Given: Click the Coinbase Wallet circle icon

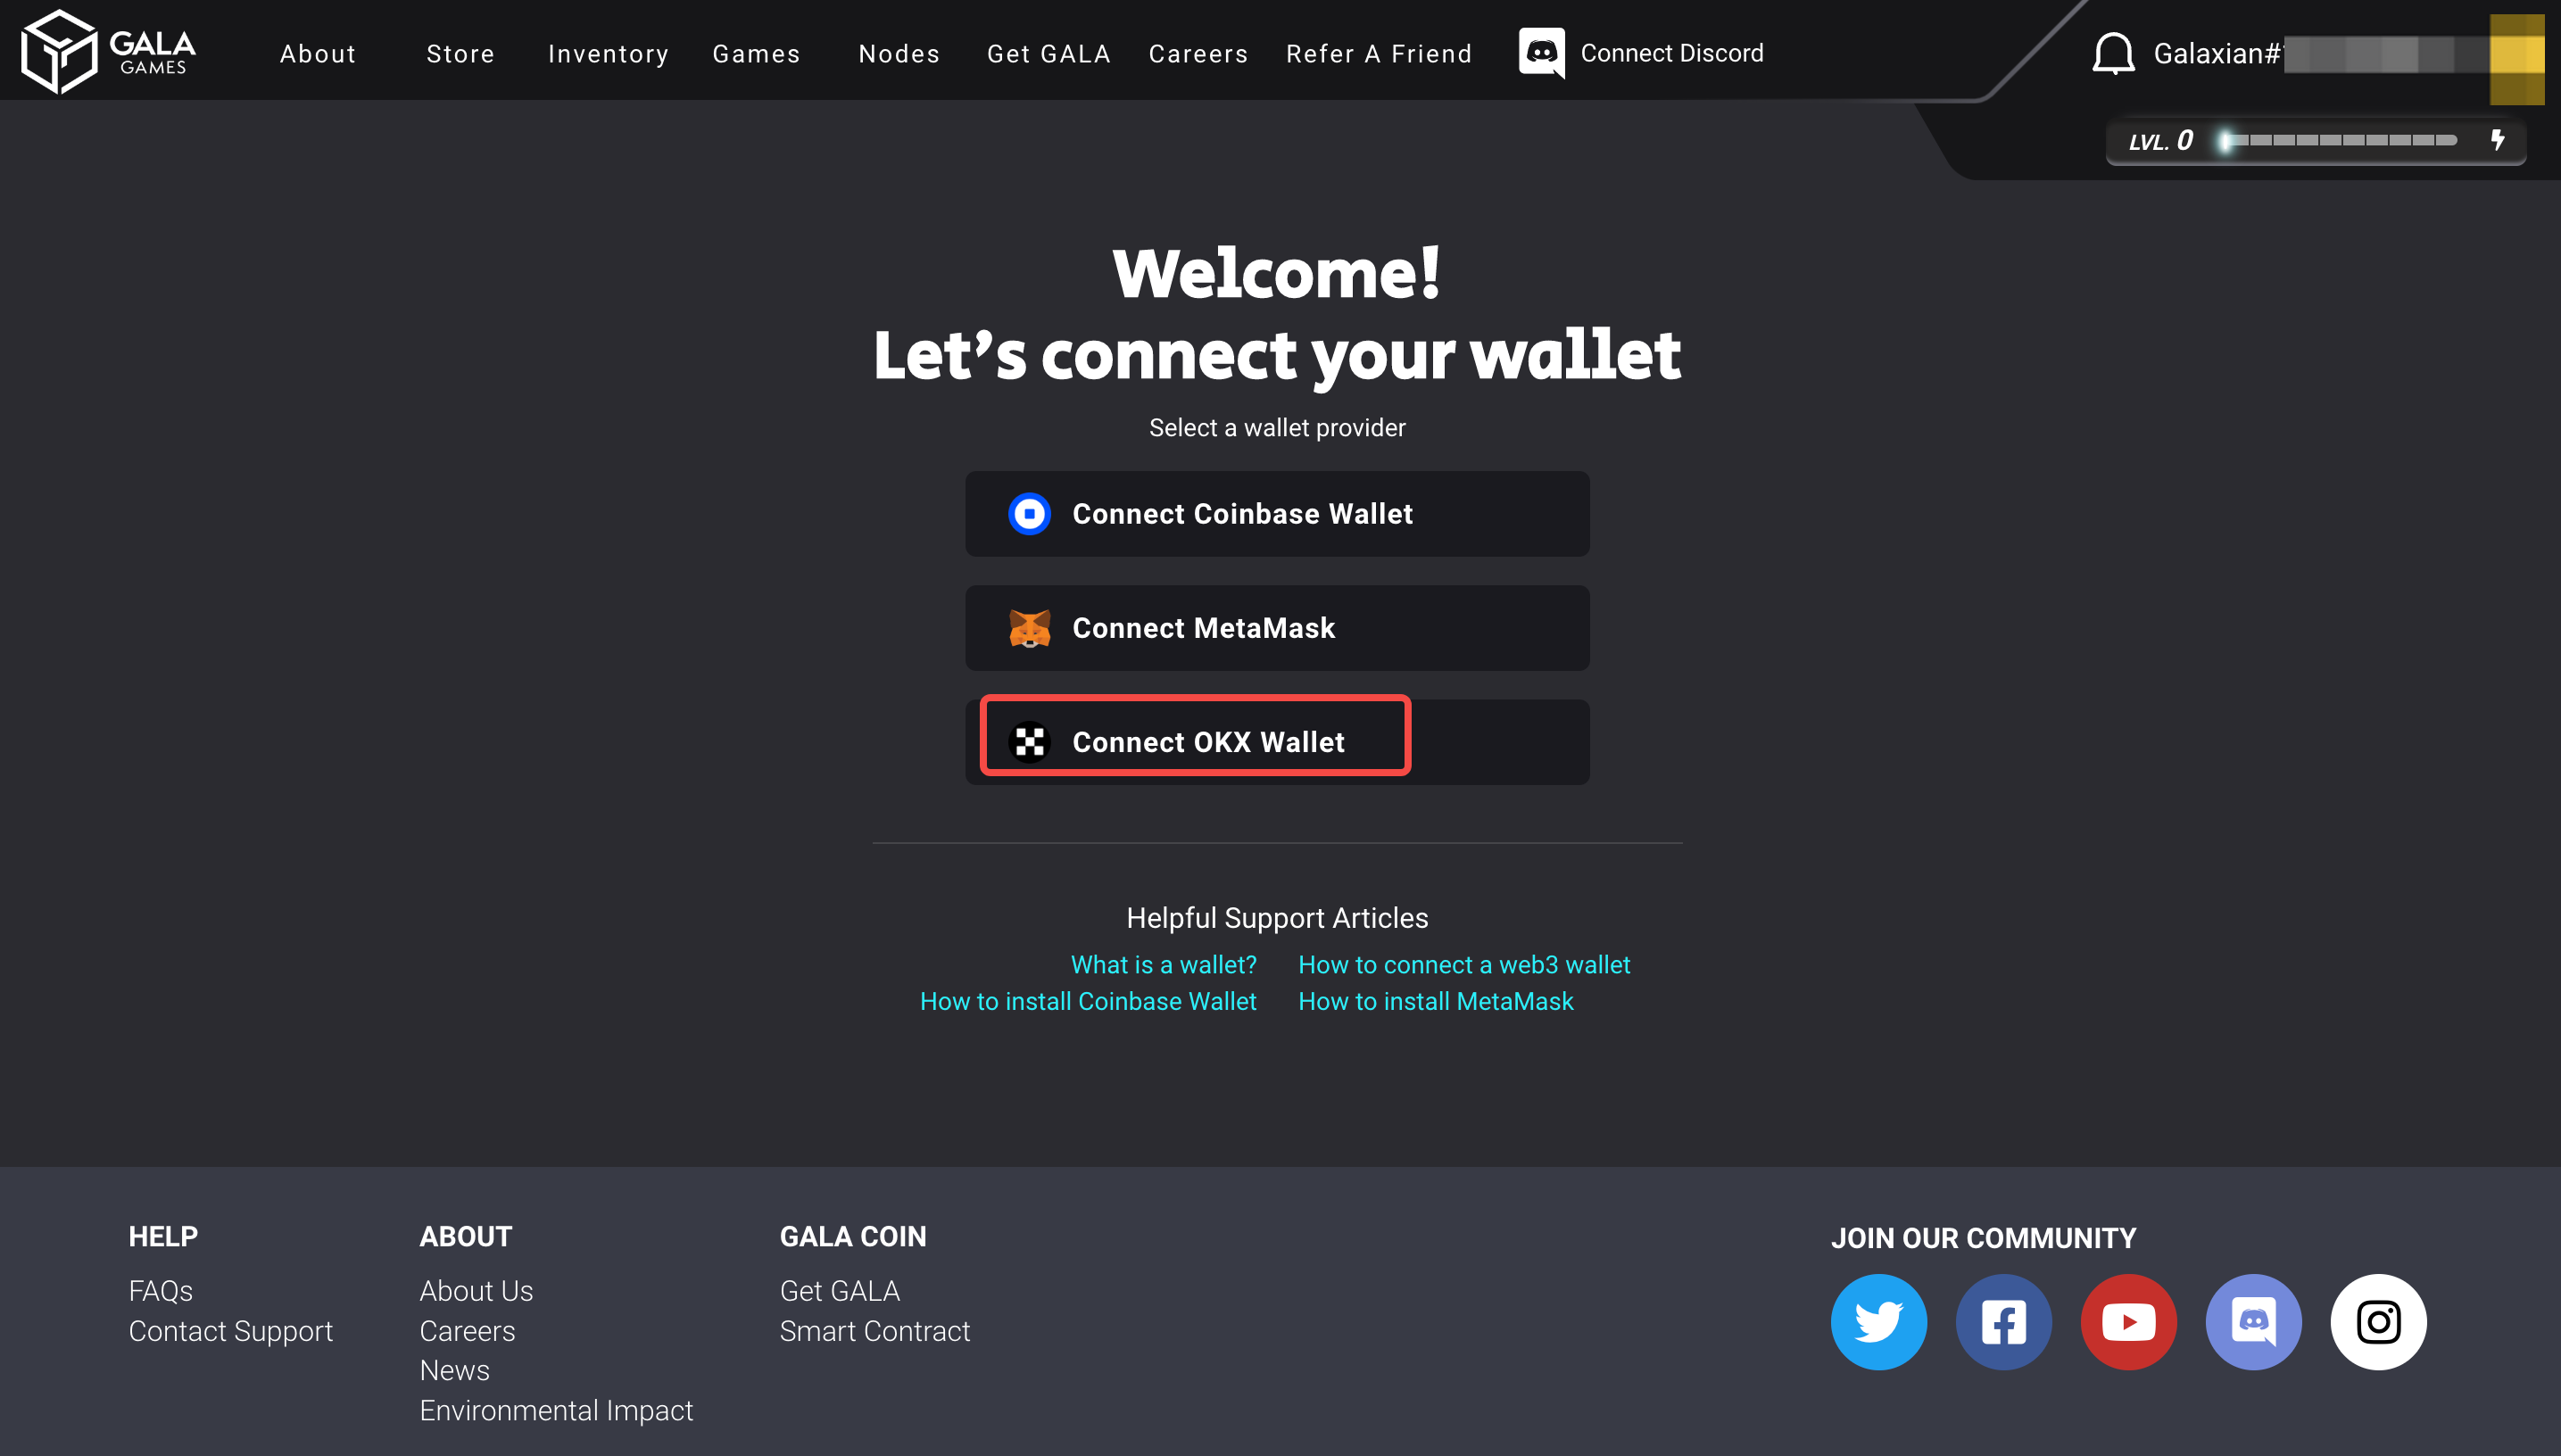Looking at the screenshot, I should click(x=1029, y=514).
